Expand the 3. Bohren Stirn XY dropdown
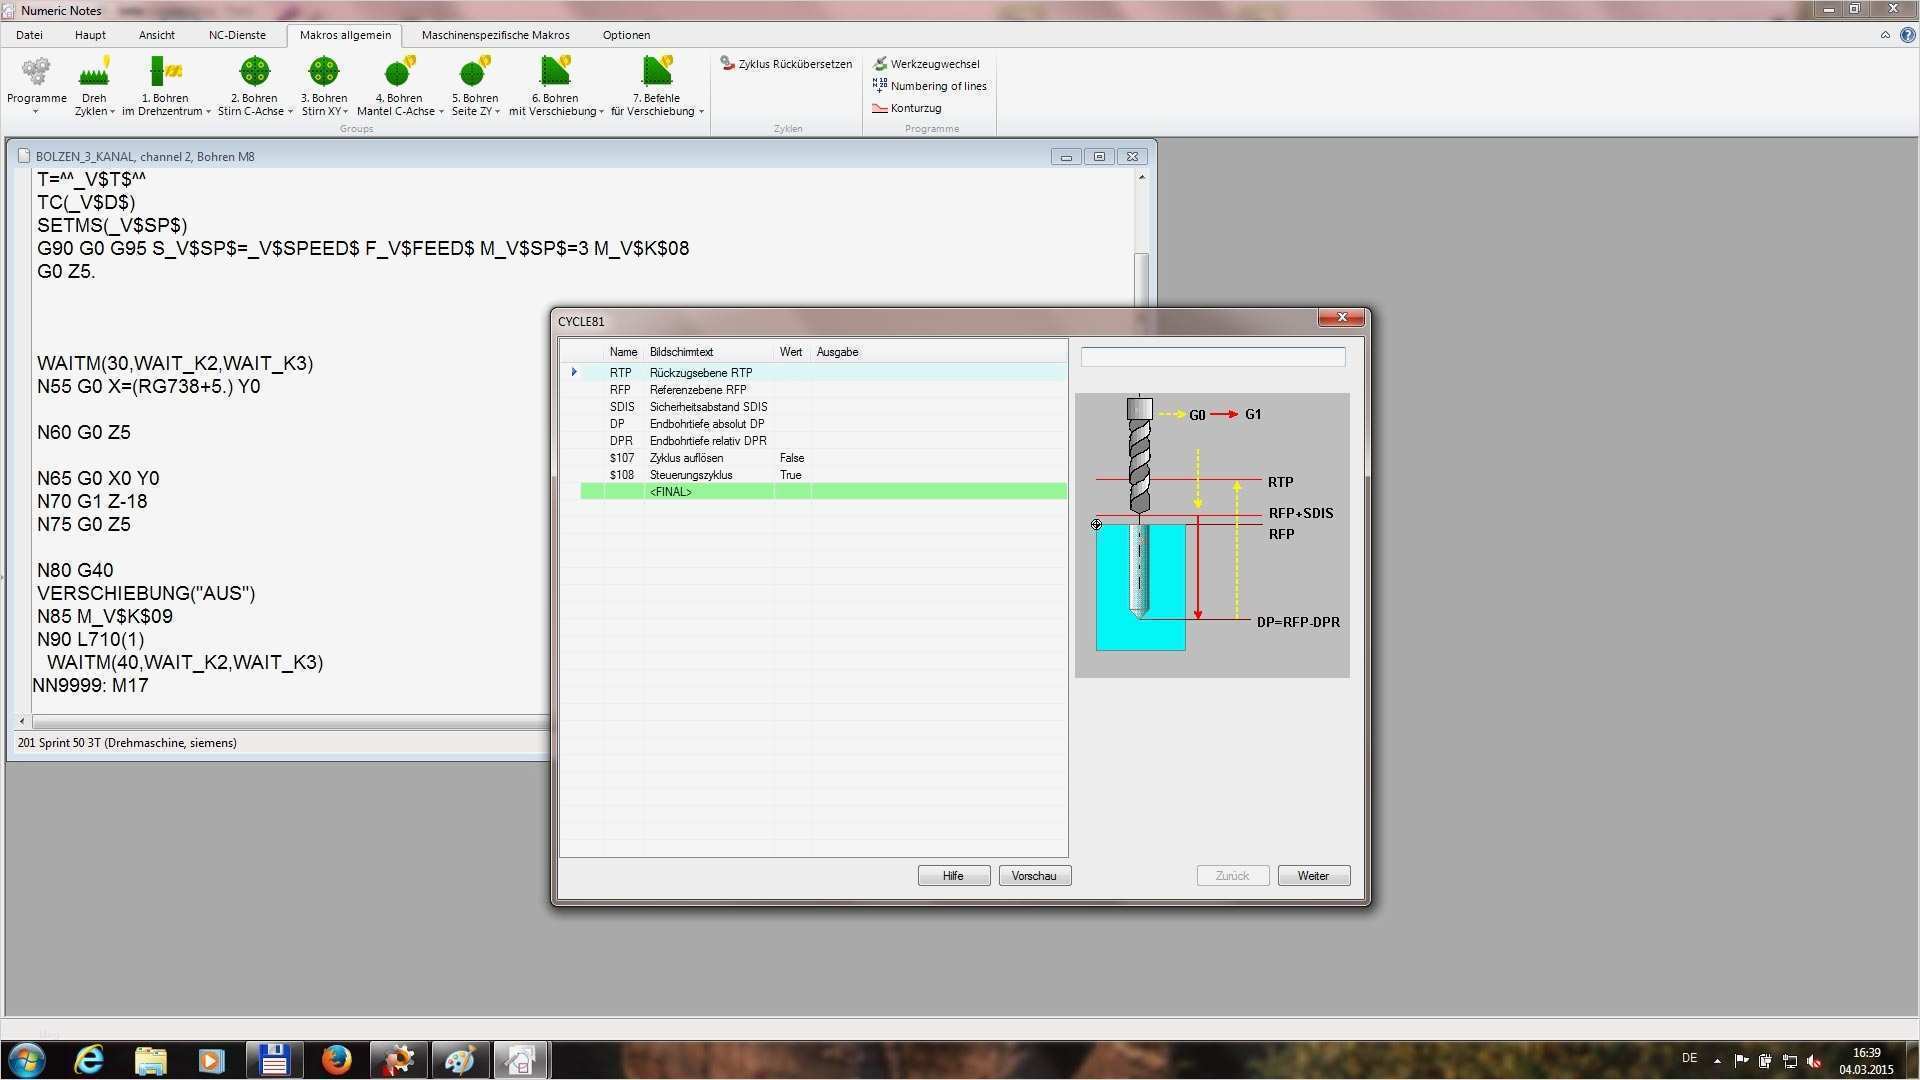The height and width of the screenshot is (1080, 1920). (346, 112)
